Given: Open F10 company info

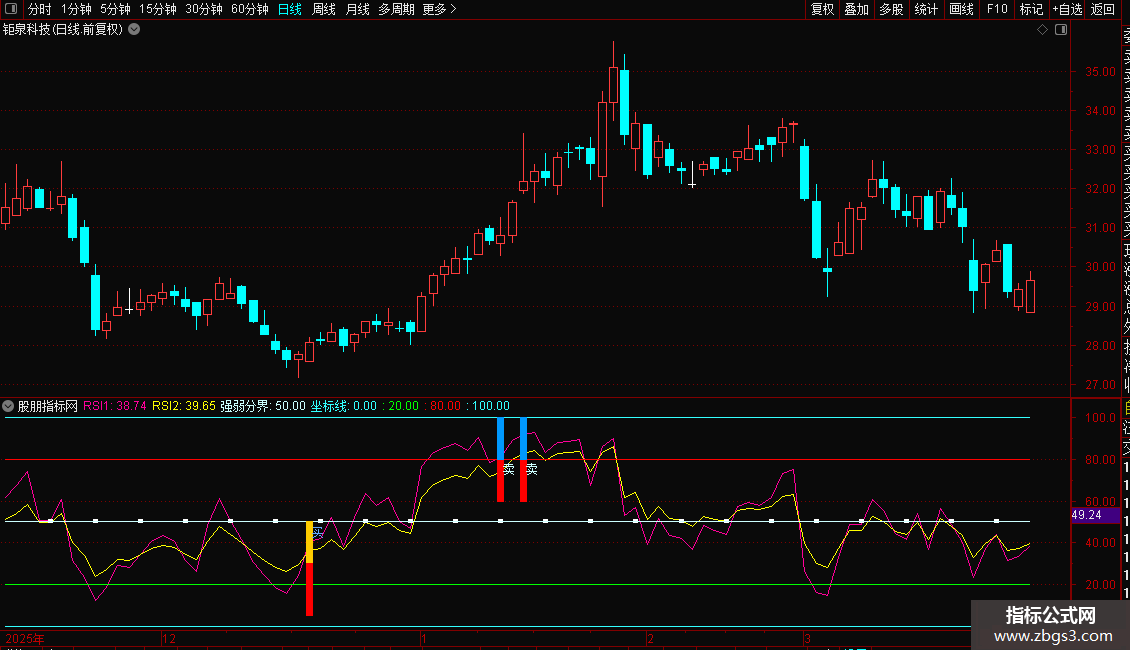Looking at the screenshot, I should click(x=997, y=9).
